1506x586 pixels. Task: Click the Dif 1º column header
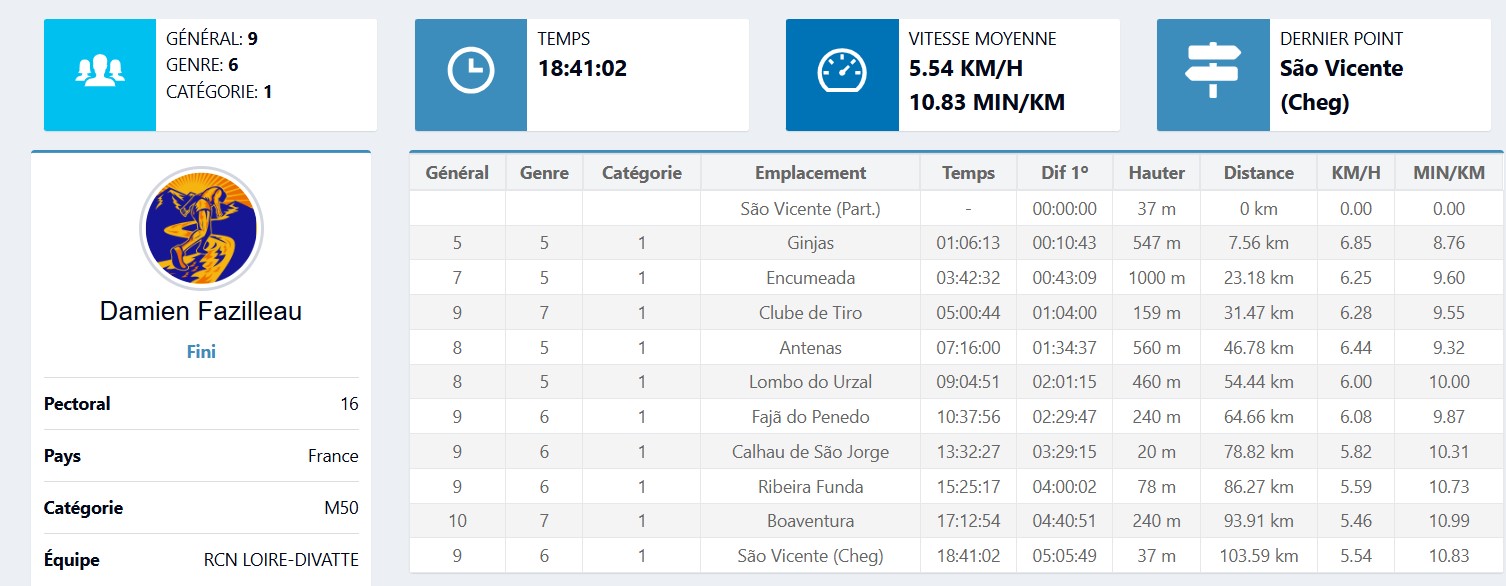coord(1064,173)
